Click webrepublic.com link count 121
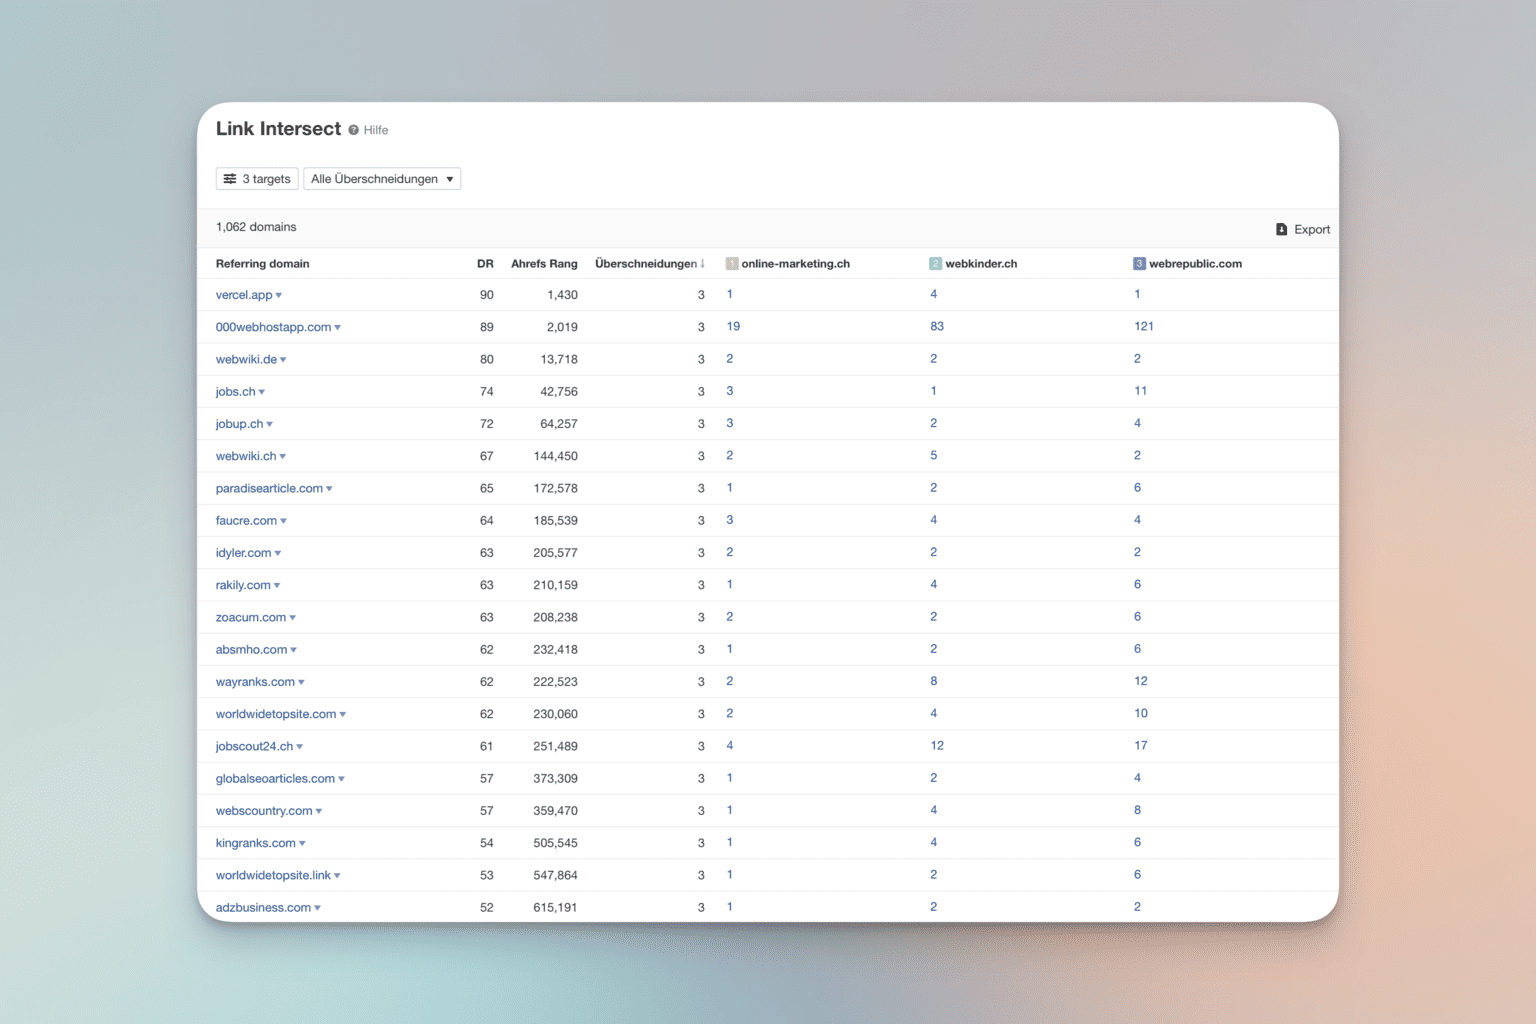 click(1144, 326)
